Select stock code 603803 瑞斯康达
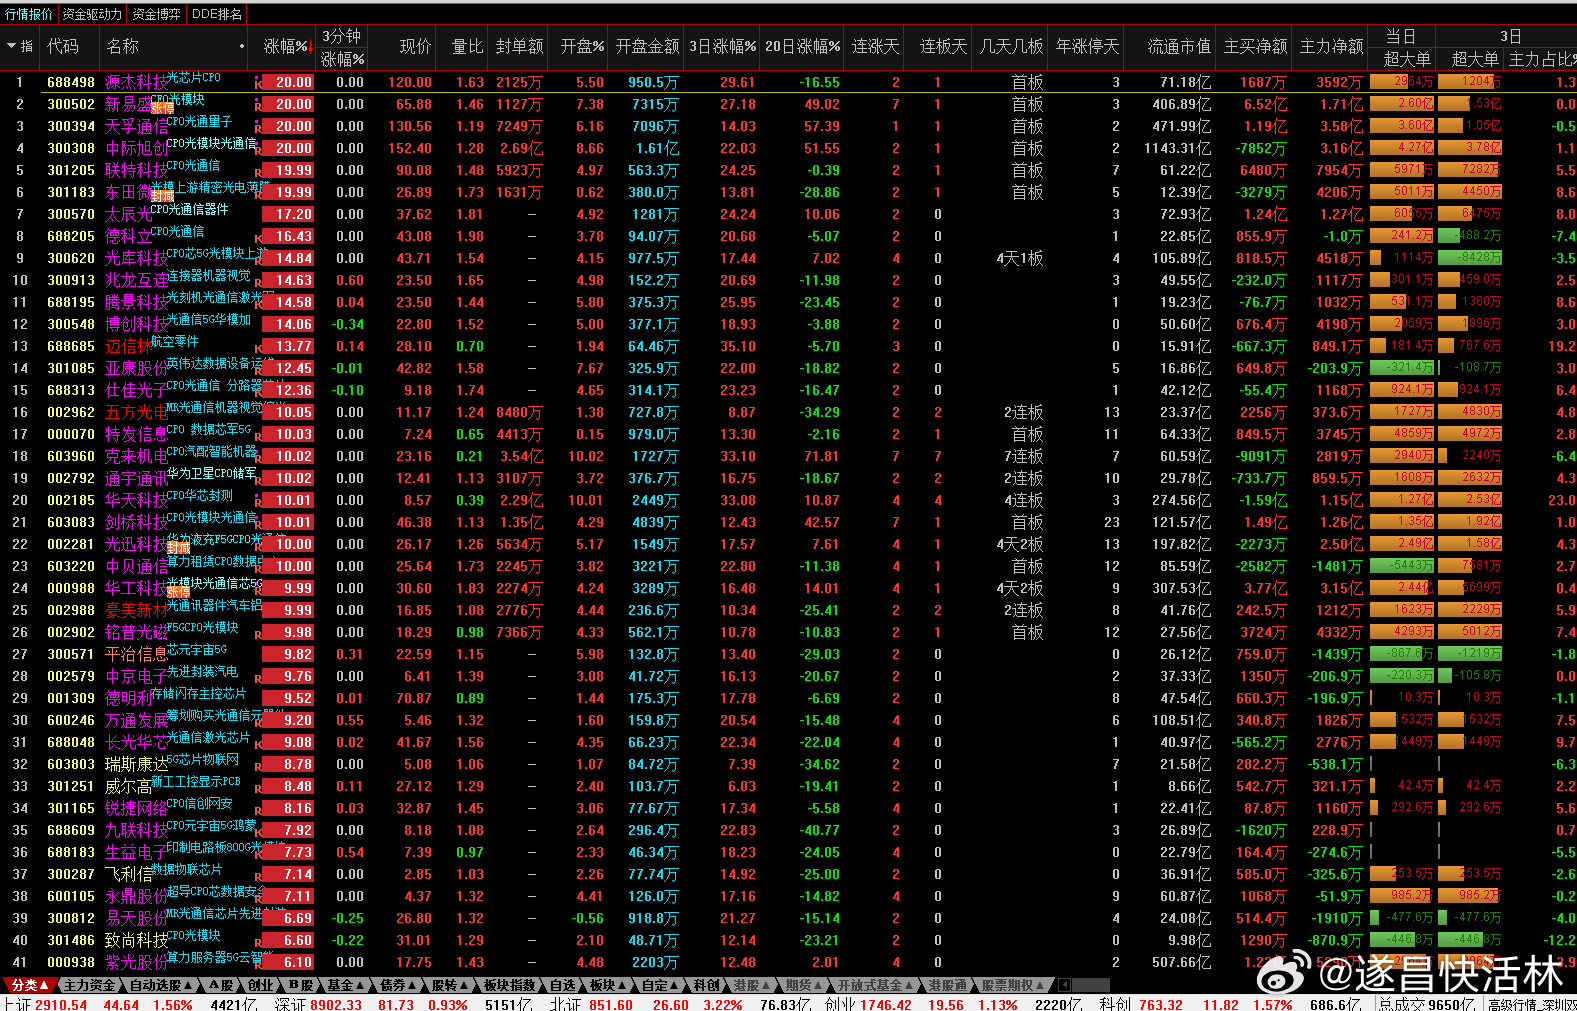Viewport: 1577px width, 1011px height. pos(71,764)
